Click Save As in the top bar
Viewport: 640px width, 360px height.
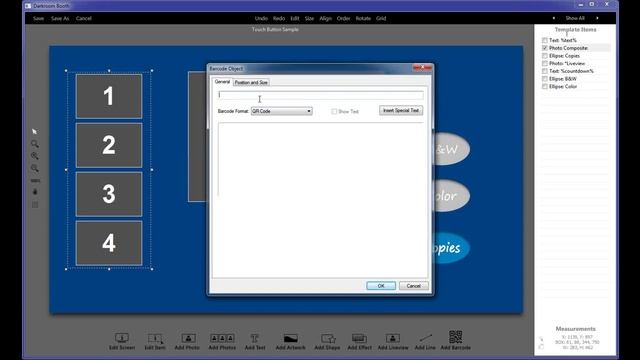point(60,18)
